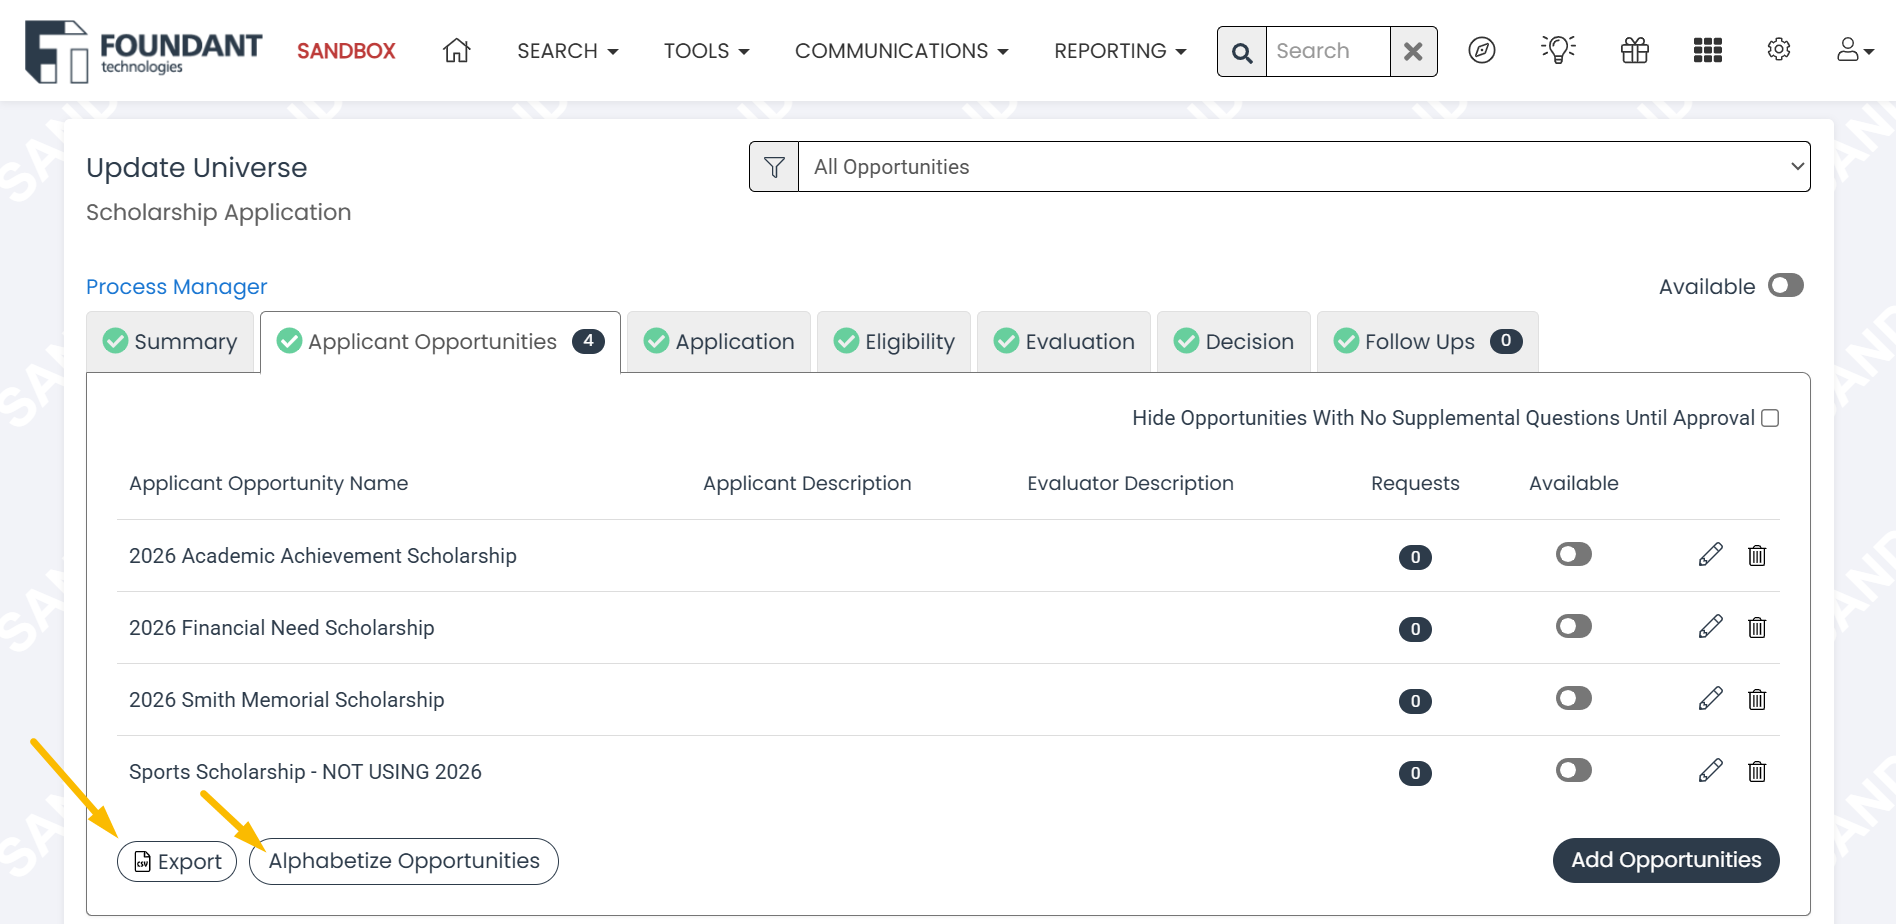Open the Follow Ups tab
This screenshot has width=1896, height=924.
(x=1428, y=342)
